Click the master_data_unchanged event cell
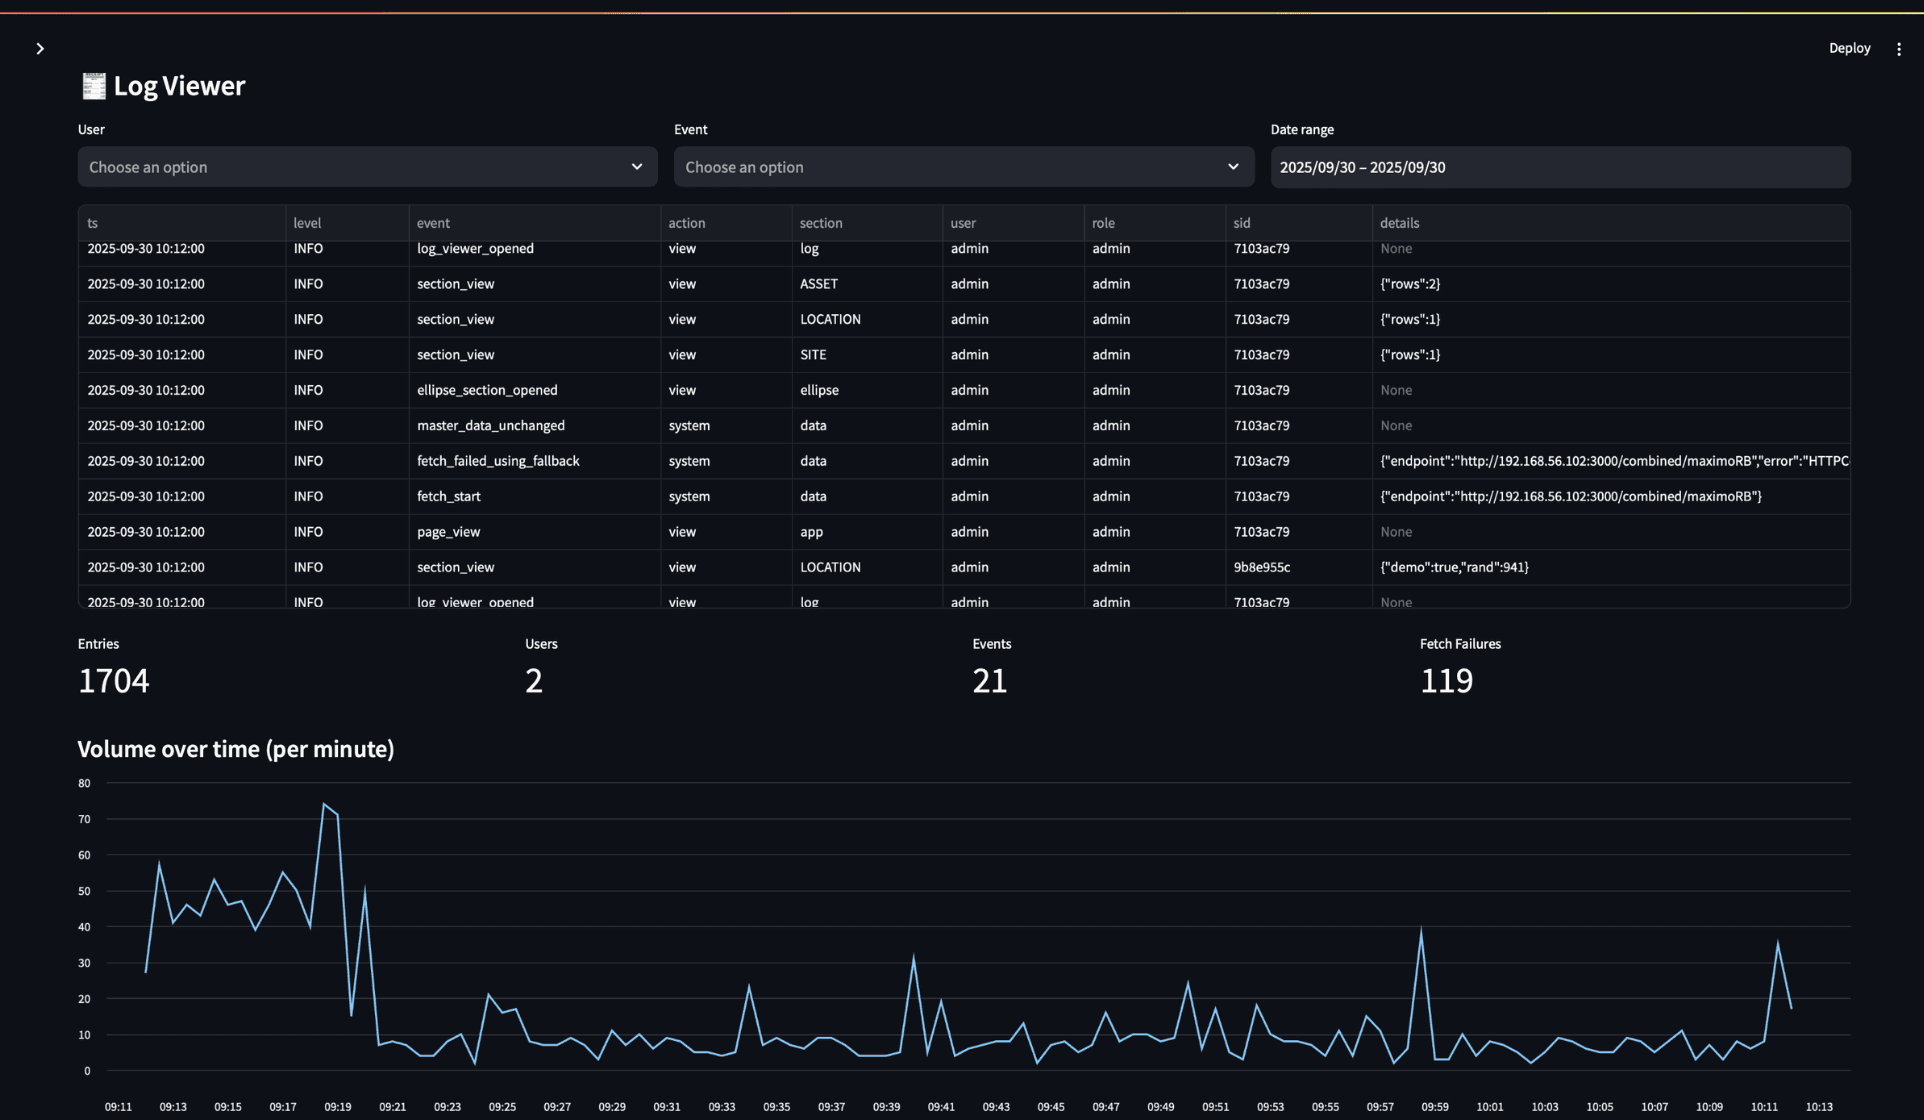The image size is (1924, 1120). pos(490,426)
